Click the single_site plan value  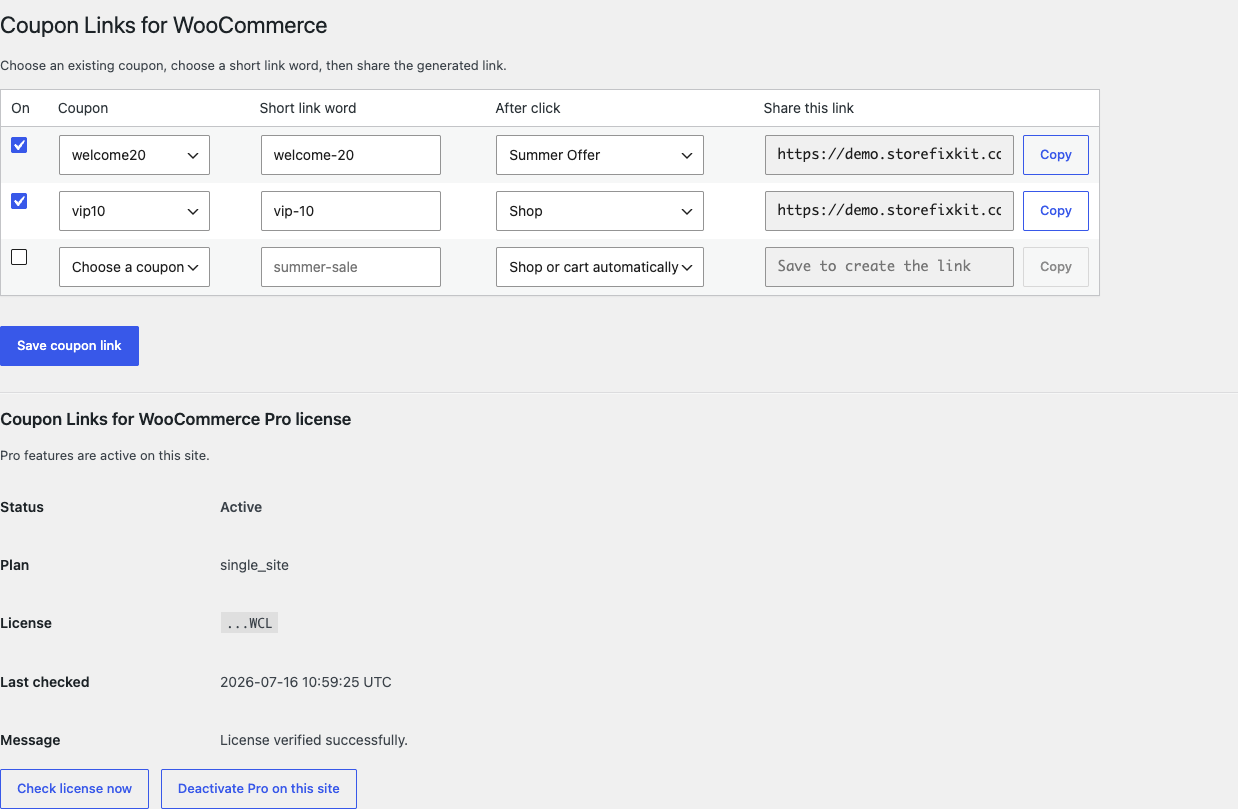coord(254,565)
